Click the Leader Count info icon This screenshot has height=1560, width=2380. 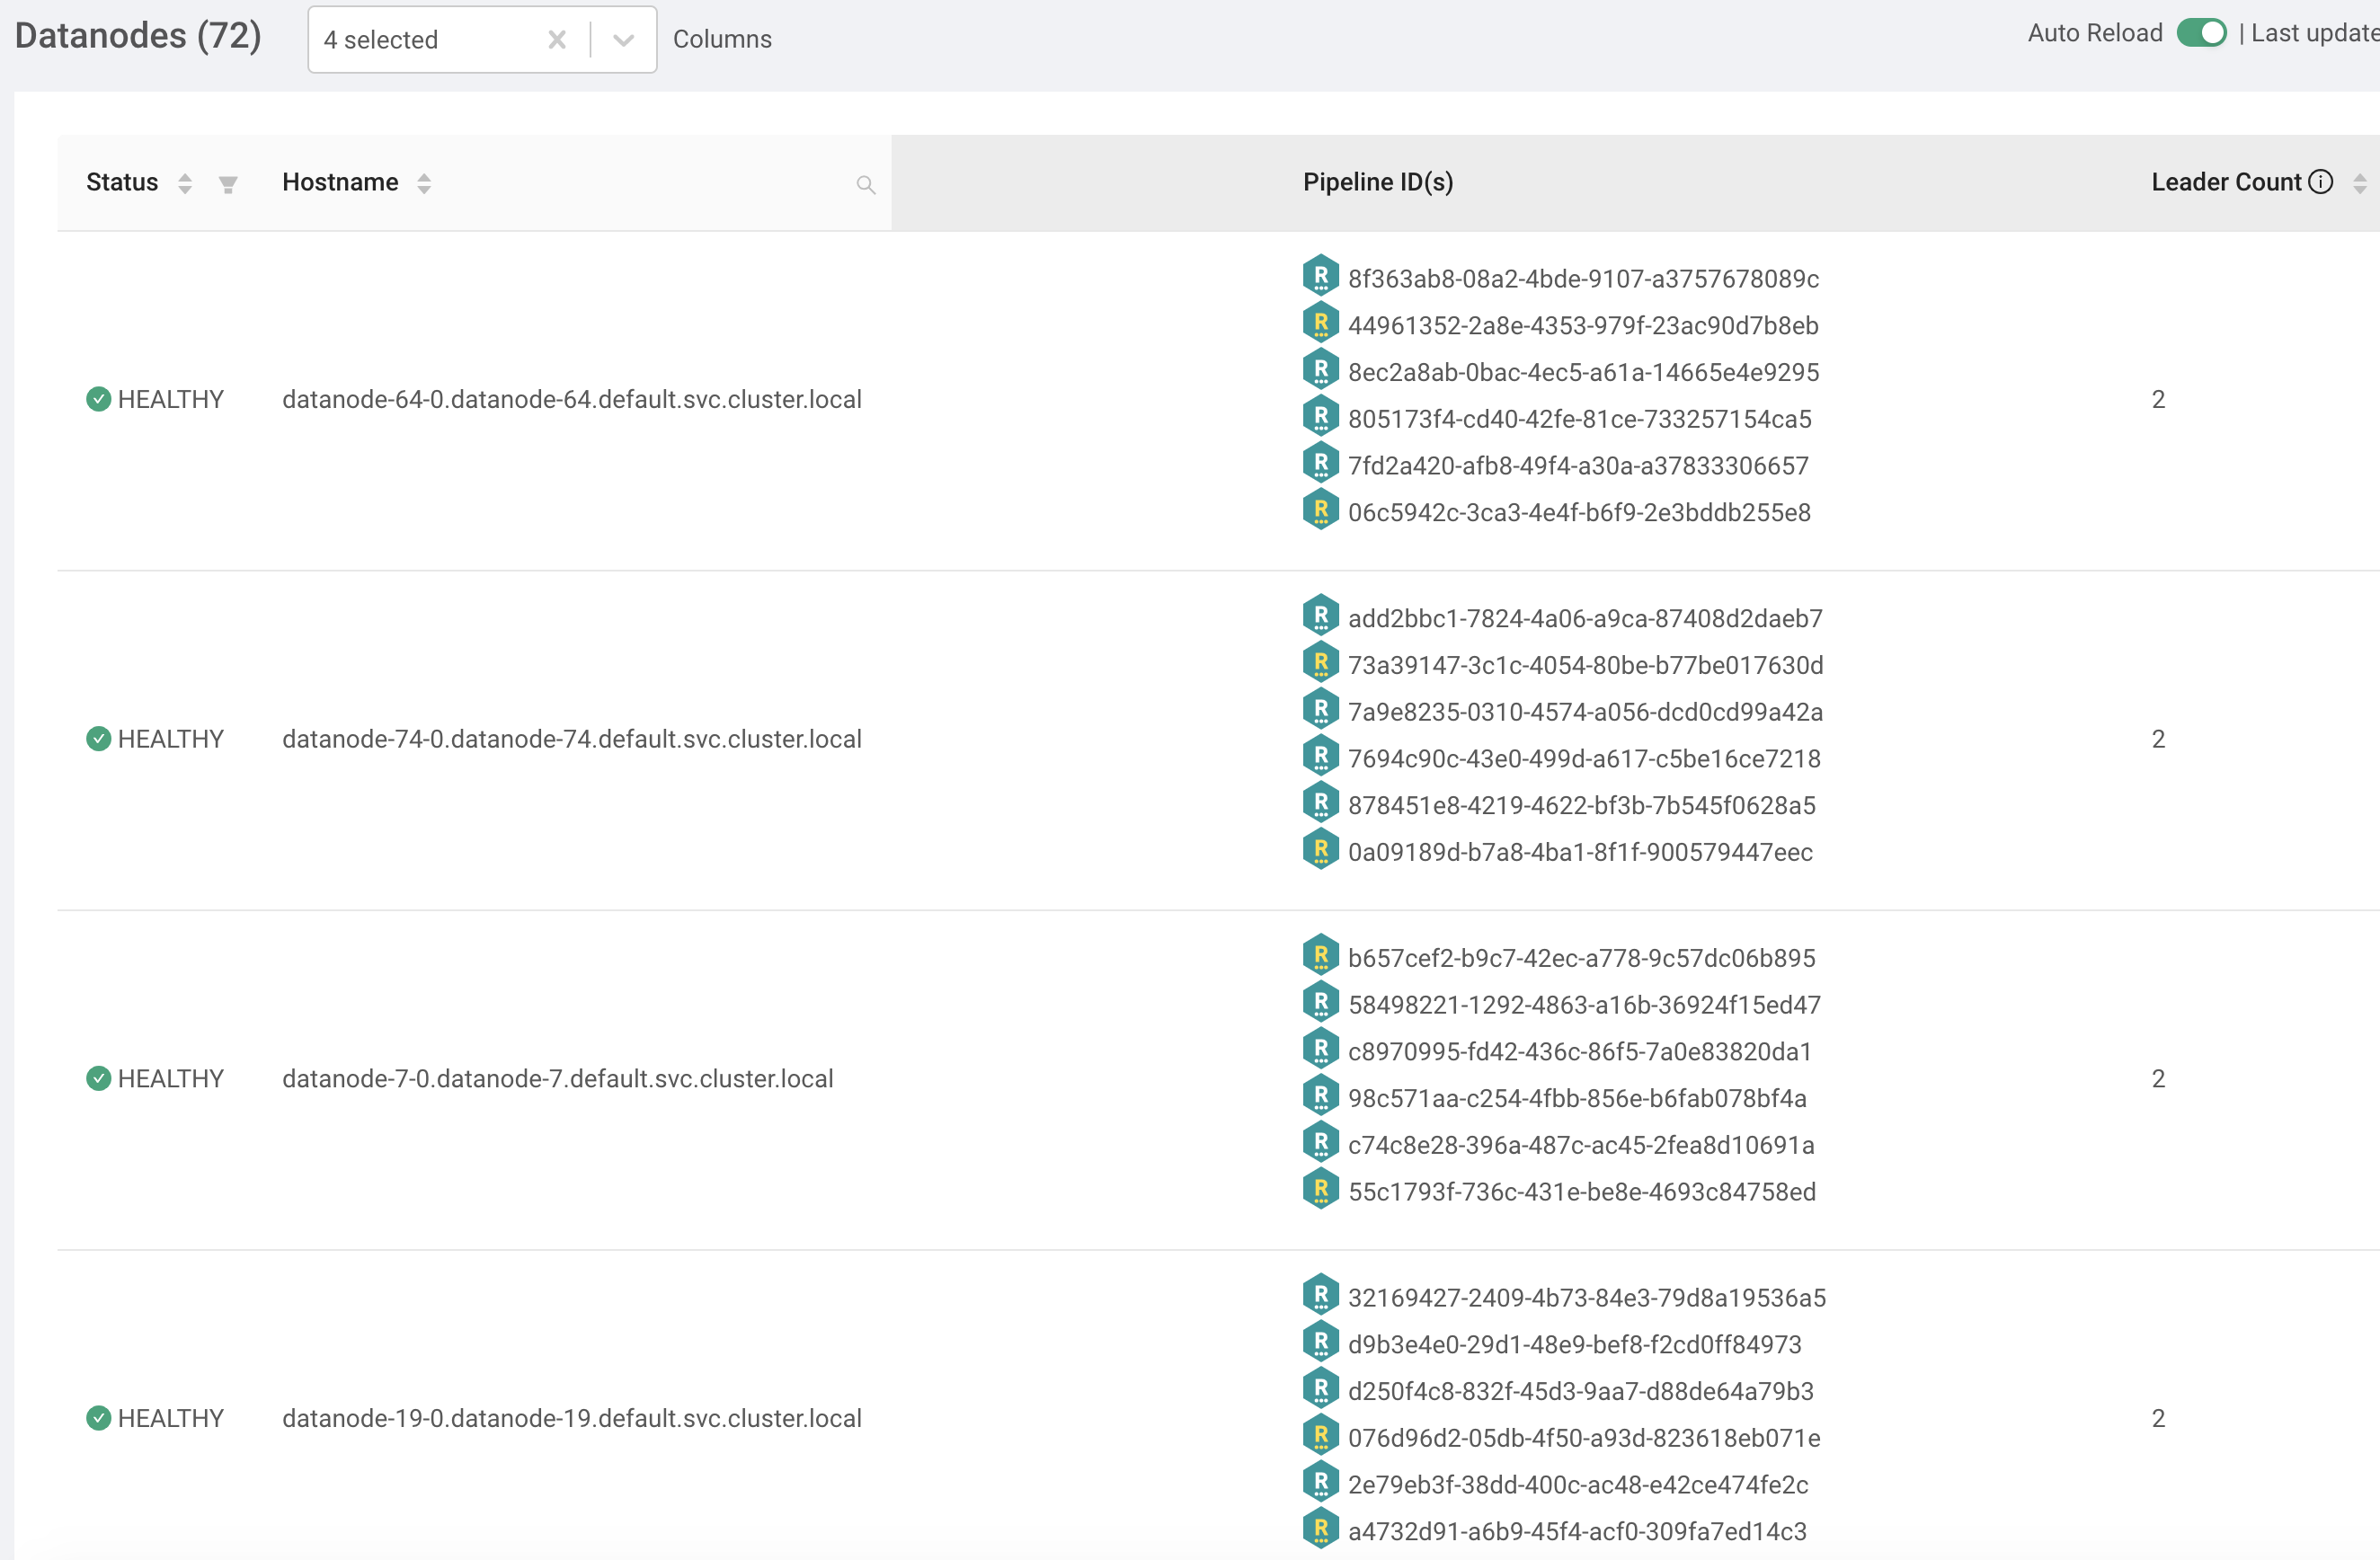(2320, 182)
